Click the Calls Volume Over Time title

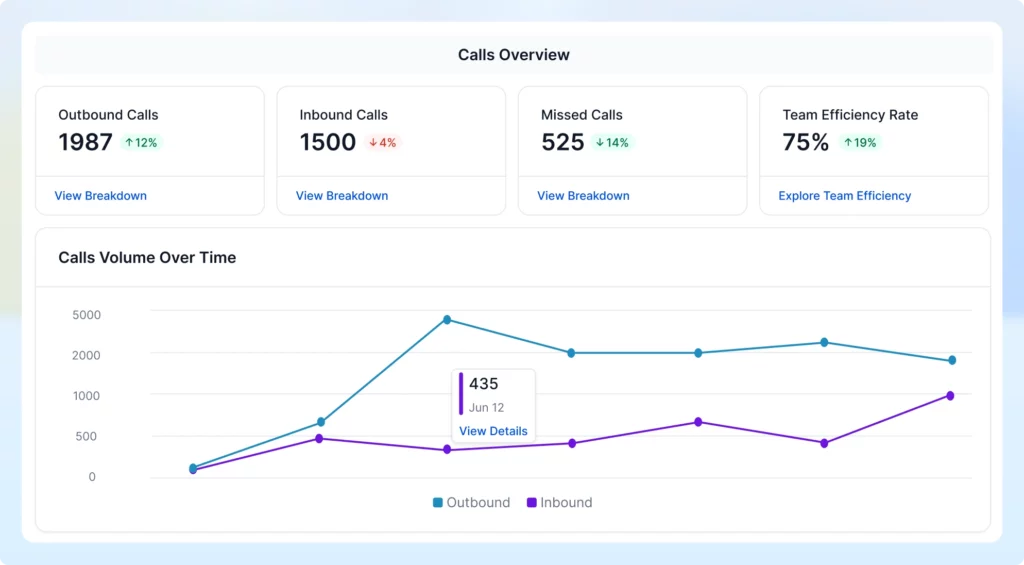[147, 258]
